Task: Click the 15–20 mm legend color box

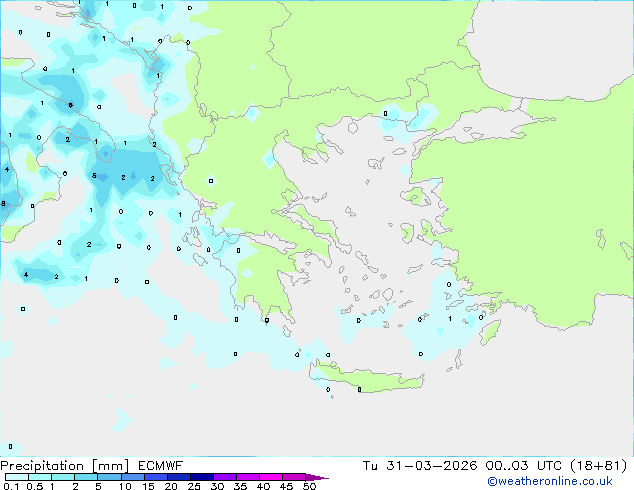Action: pyautogui.click(x=155, y=477)
